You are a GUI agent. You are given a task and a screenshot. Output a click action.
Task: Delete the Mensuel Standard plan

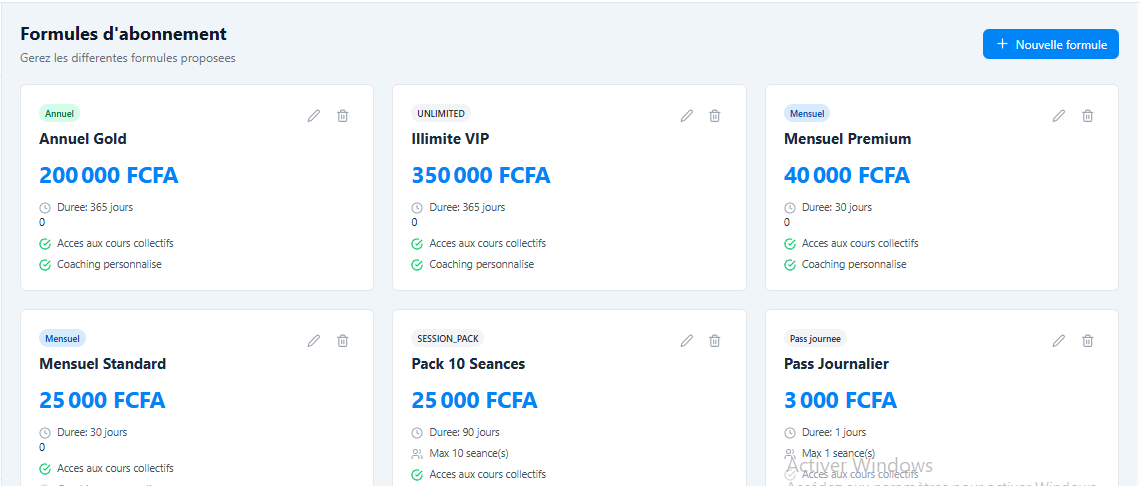pyautogui.click(x=342, y=340)
